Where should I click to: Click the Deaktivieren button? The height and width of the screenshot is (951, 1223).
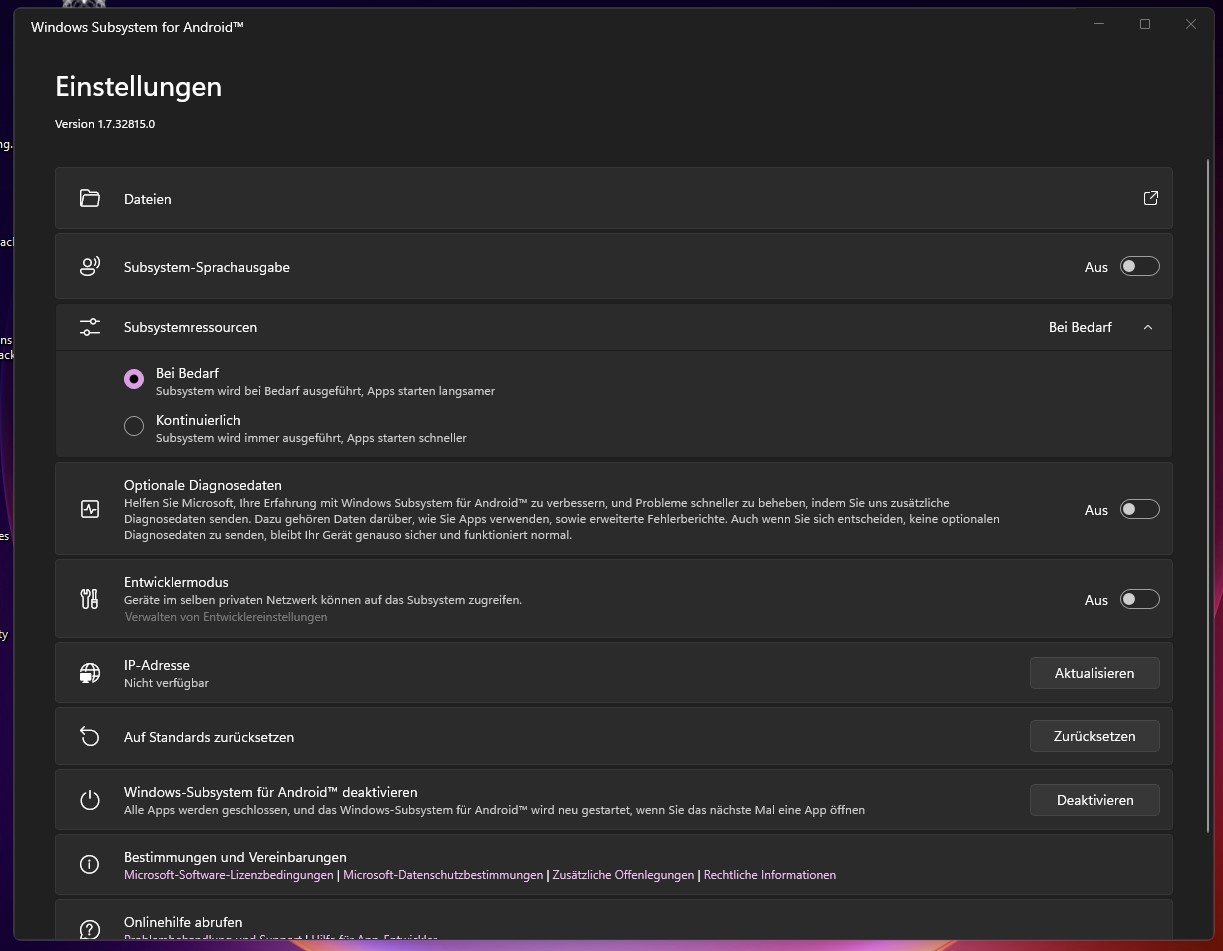click(x=1095, y=800)
